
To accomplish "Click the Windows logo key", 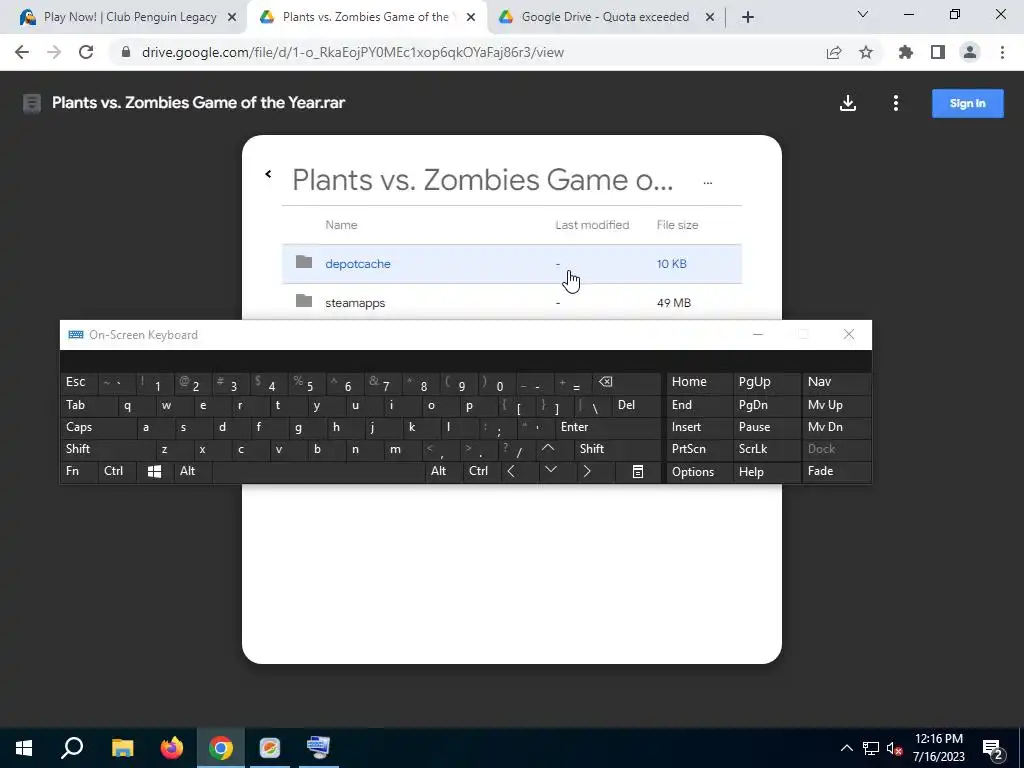I will (x=155, y=472).
